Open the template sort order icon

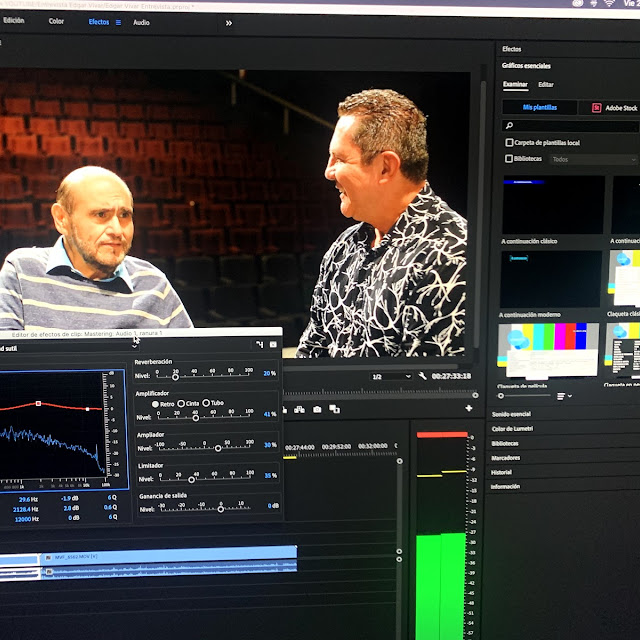[561, 396]
